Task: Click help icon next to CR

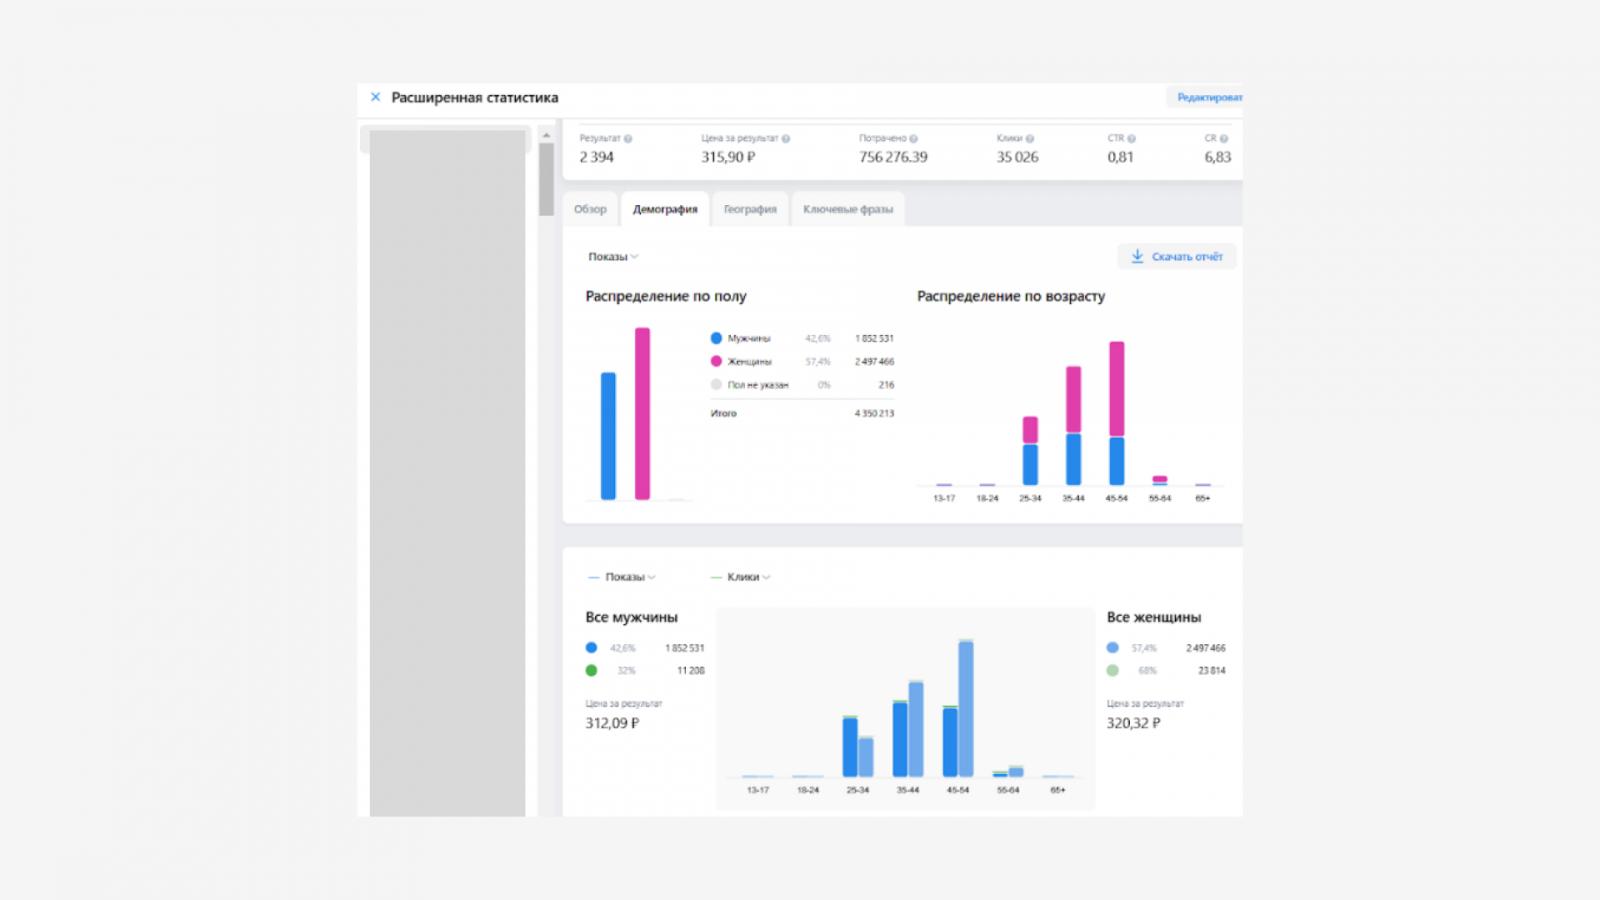Action: (x=1224, y=139)
